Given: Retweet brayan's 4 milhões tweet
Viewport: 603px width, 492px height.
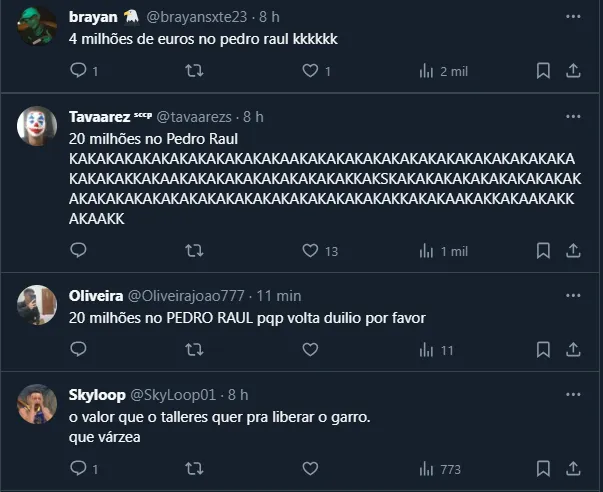Looking at the screenshot, I should click(195, 71).
